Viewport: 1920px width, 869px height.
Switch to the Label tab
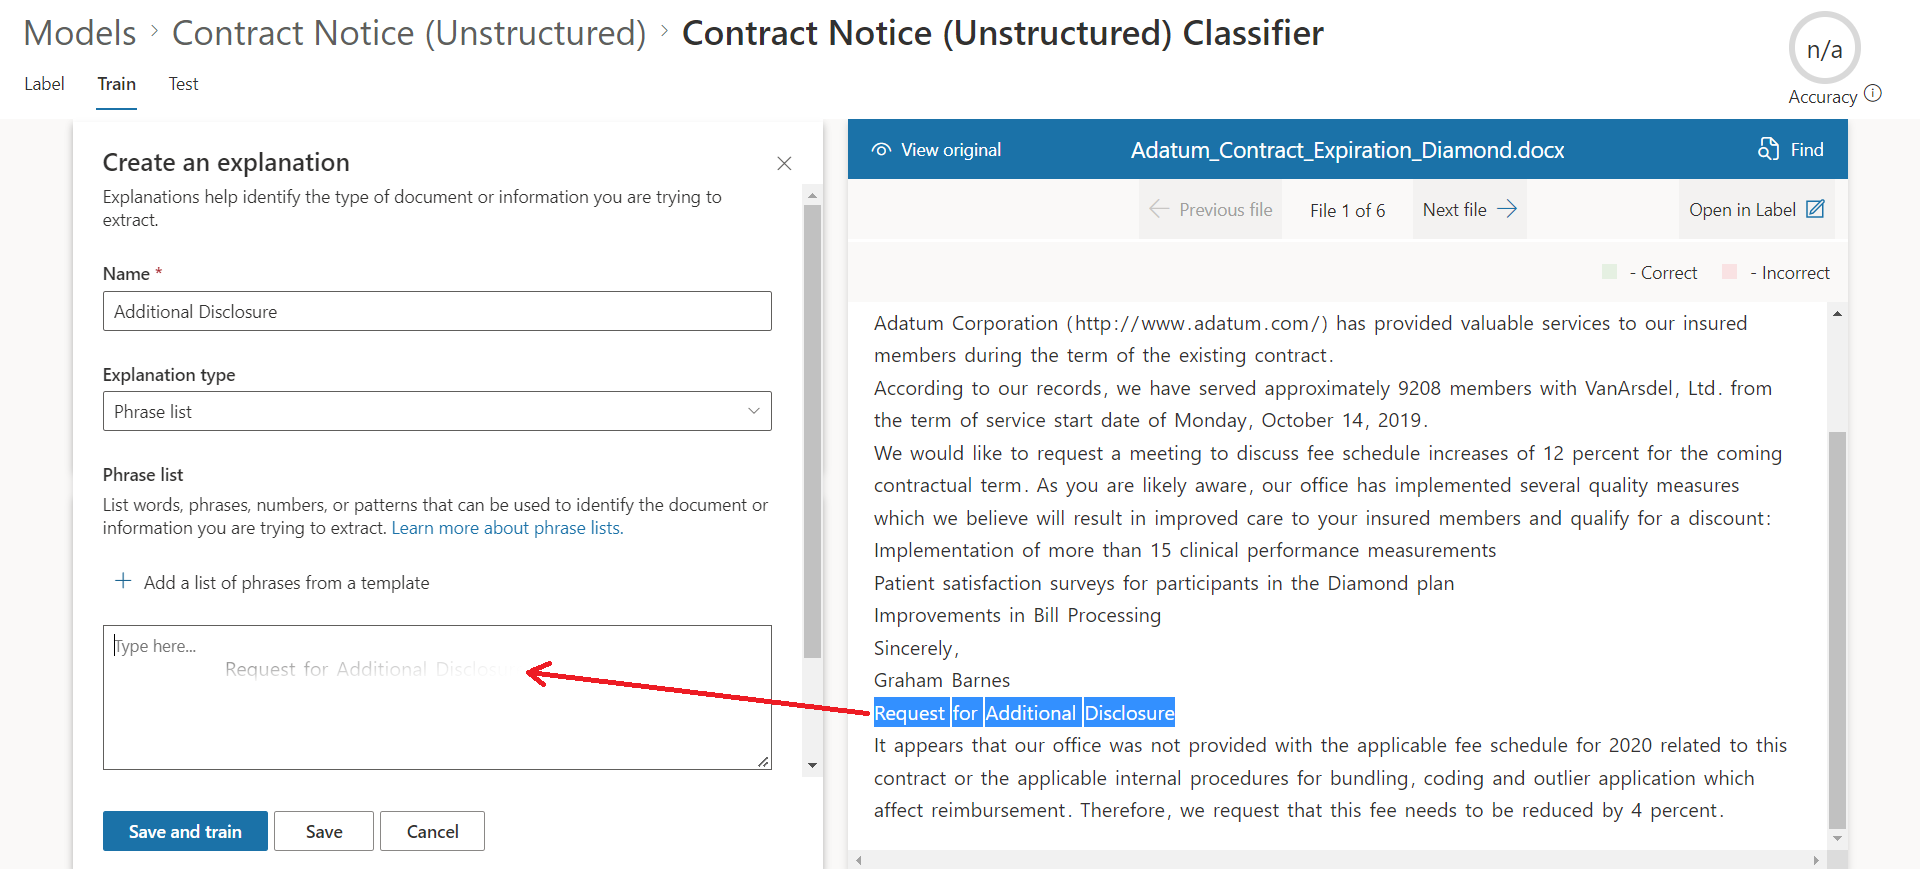click(44, 84)
